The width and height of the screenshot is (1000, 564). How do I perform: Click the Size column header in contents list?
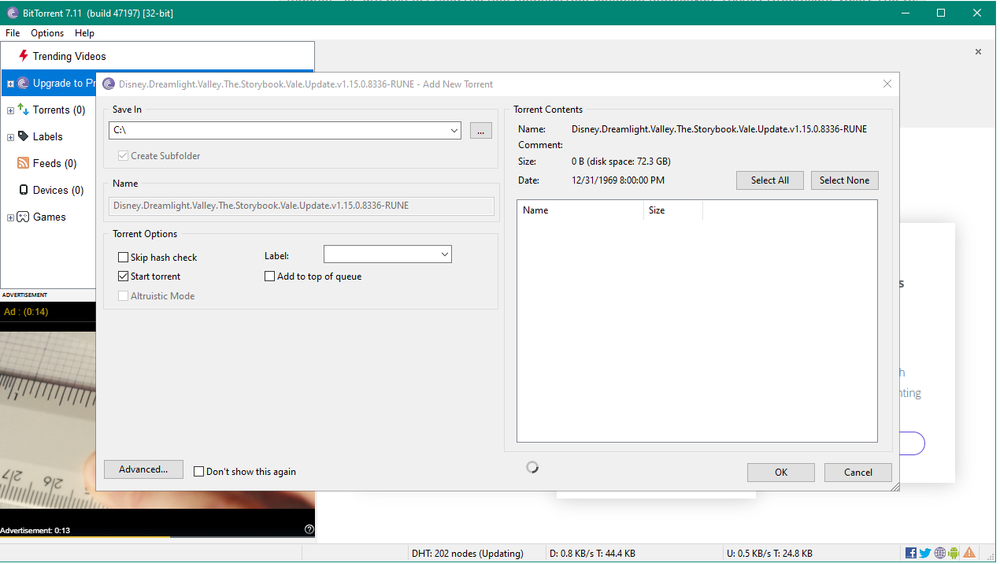[673, 210]
